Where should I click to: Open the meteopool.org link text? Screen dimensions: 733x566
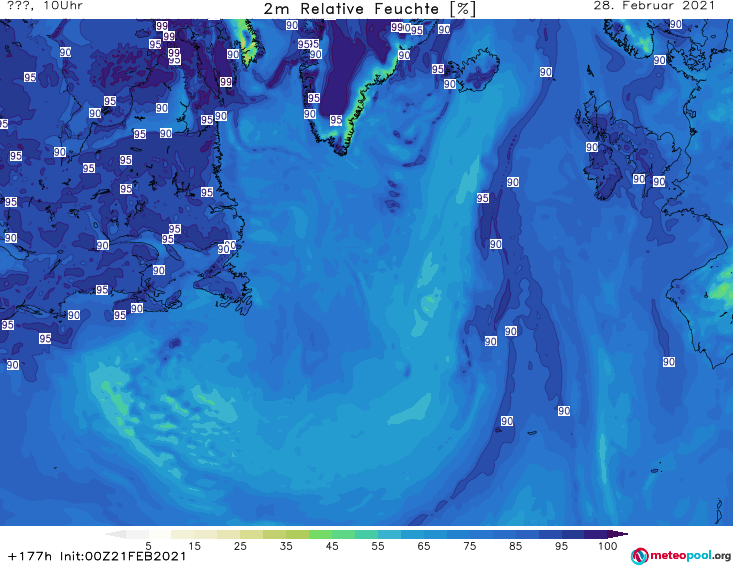point(690,555)
